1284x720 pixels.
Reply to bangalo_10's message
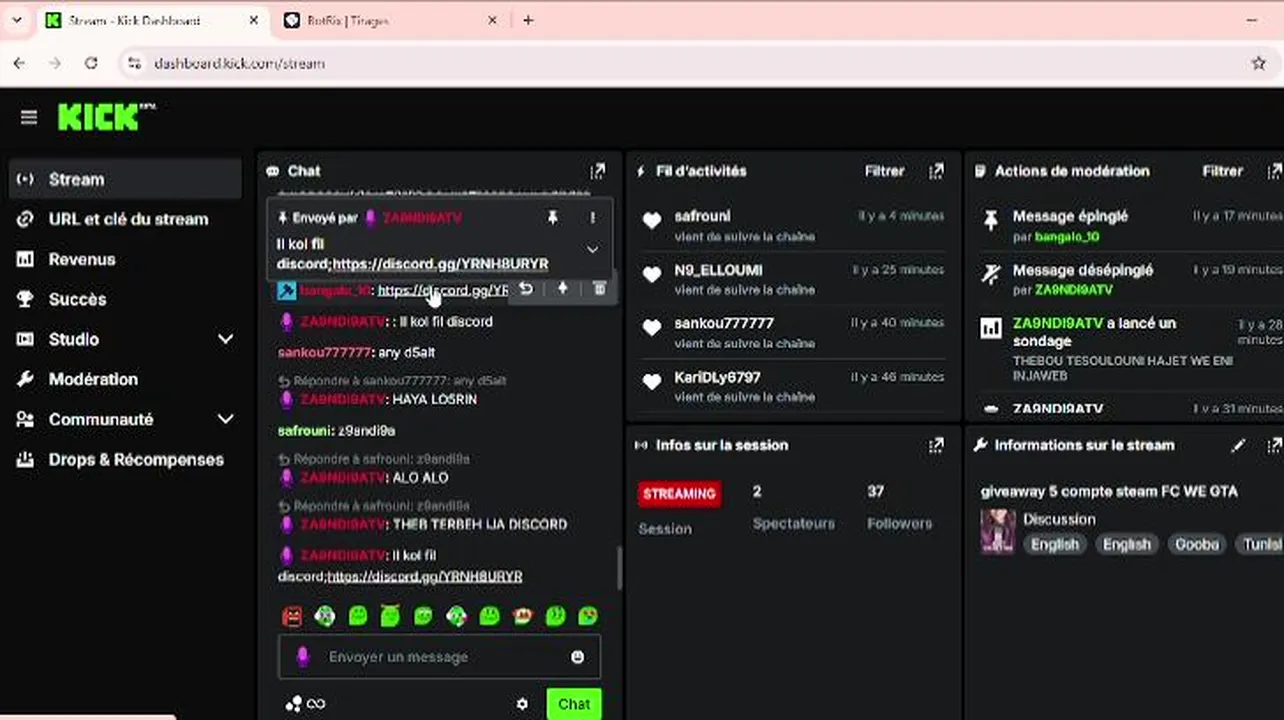click(x=526, y=289)
